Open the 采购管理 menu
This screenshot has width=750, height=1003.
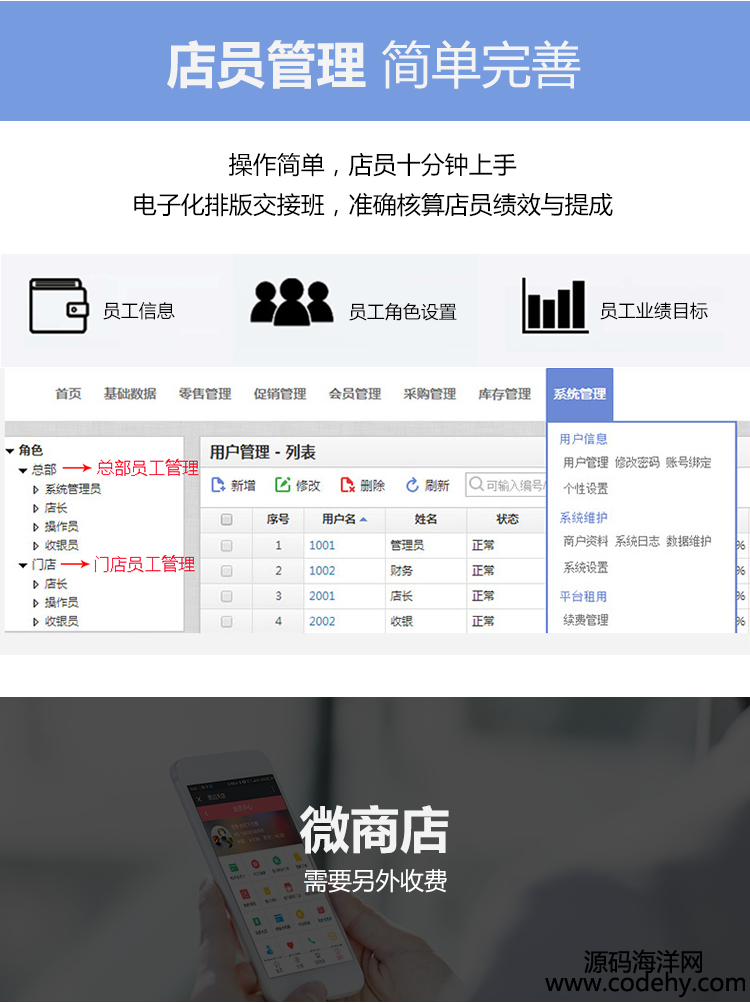429,394
